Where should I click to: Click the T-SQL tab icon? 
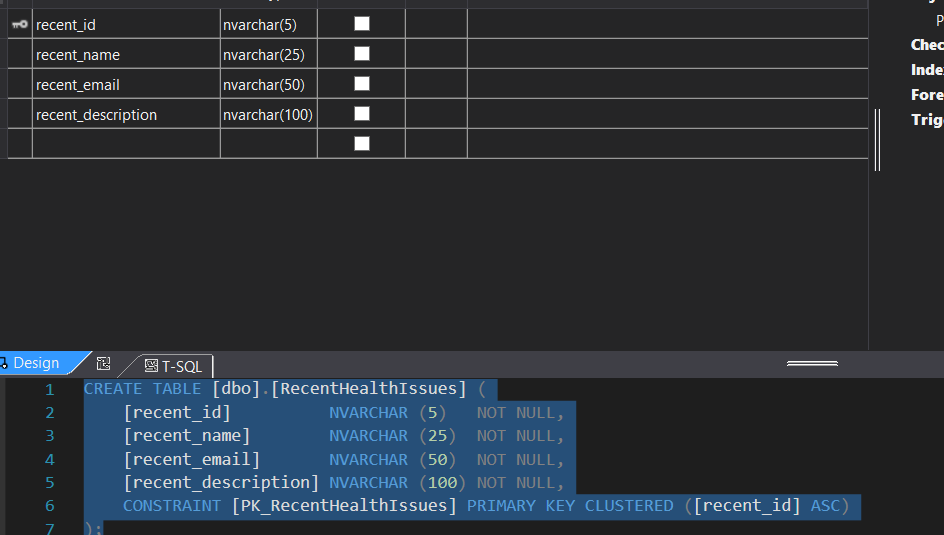pyautogui.click(x=151, y=366)
